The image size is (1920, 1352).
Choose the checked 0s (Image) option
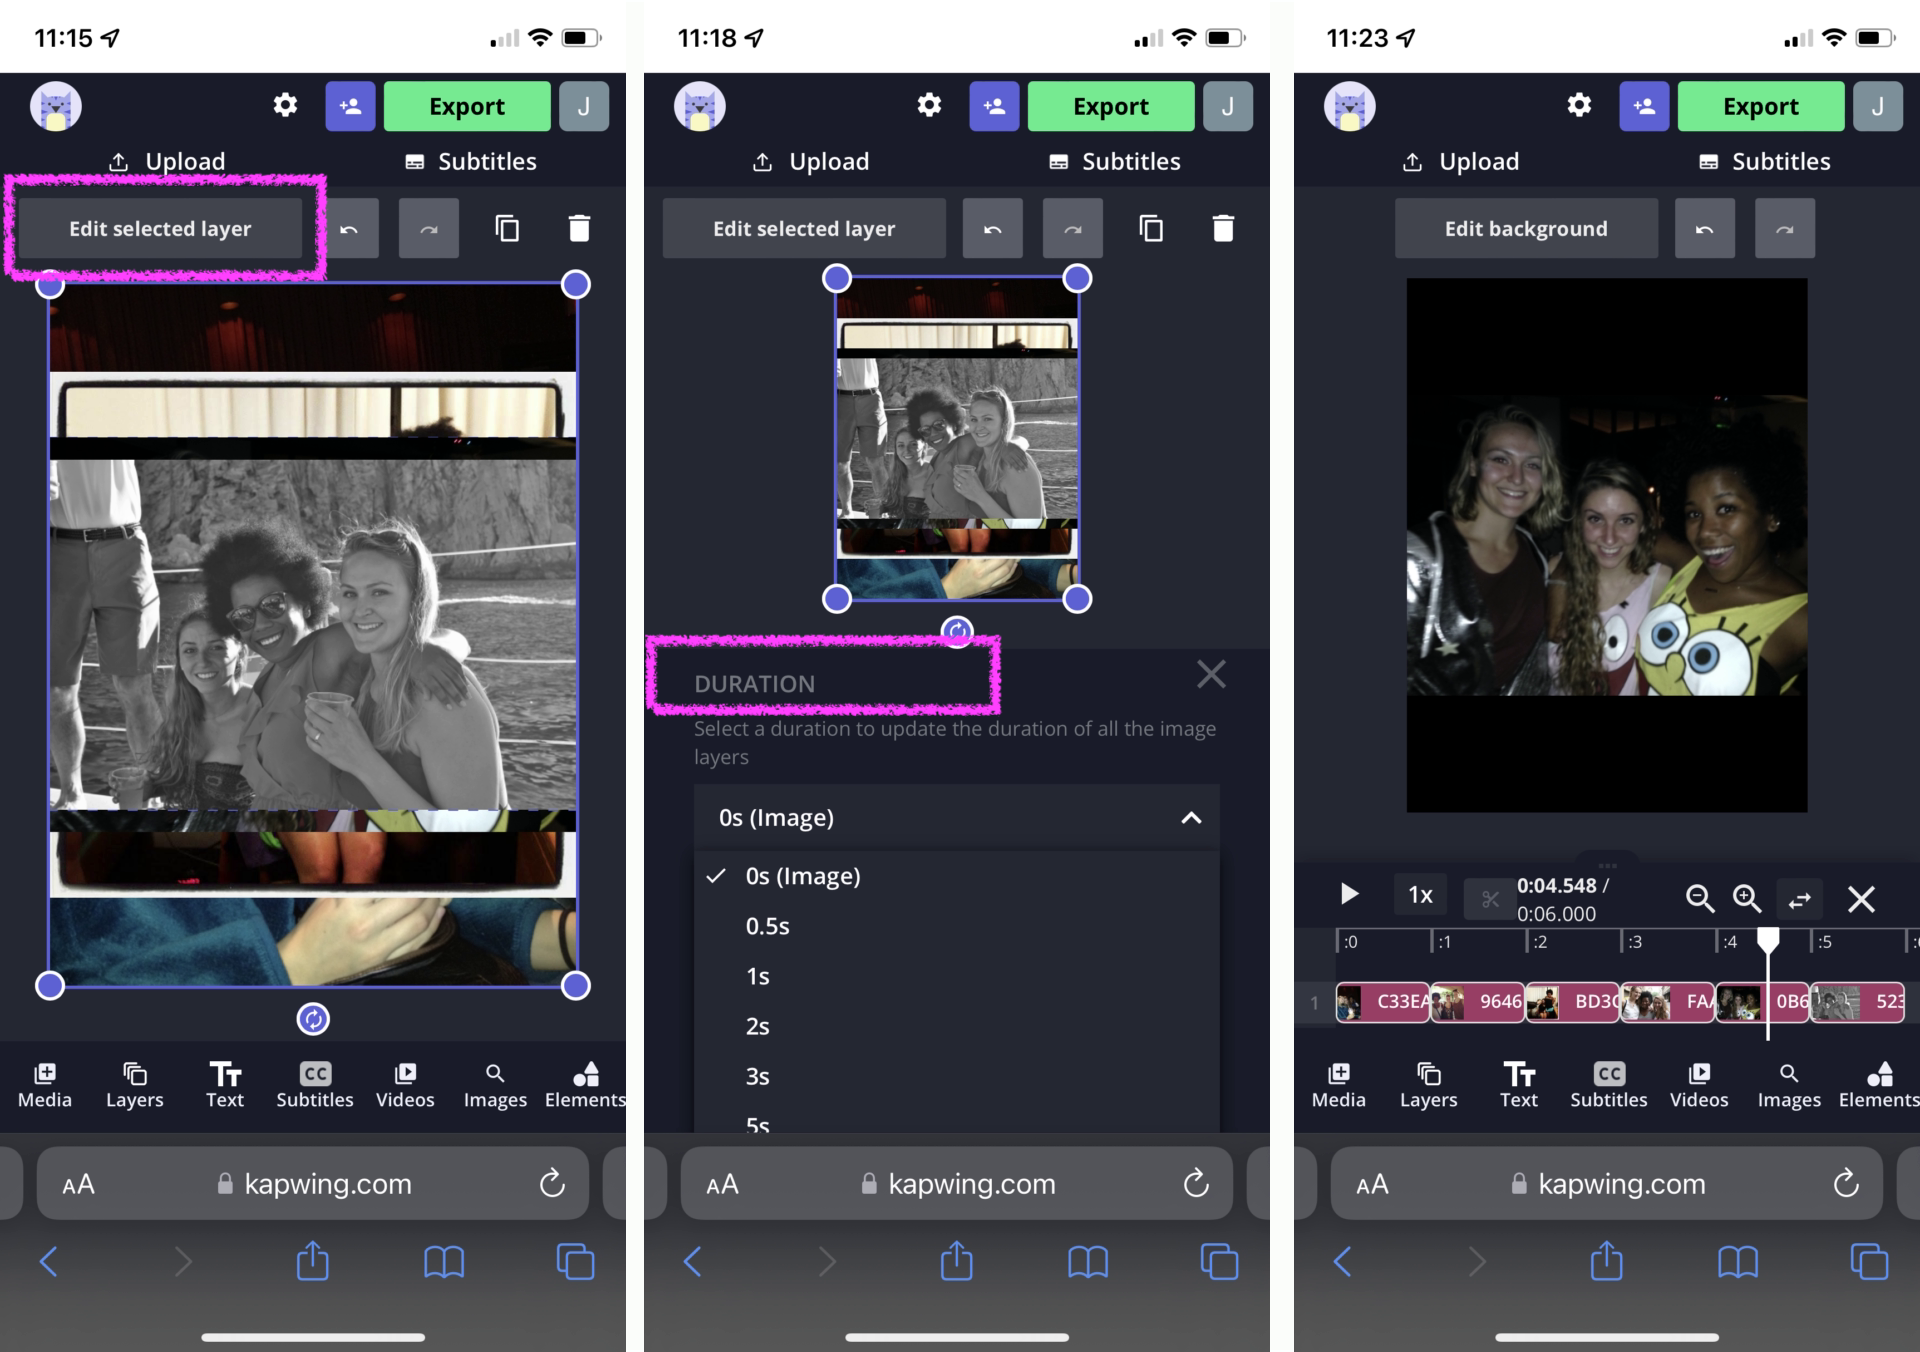[x=802, y=876]
